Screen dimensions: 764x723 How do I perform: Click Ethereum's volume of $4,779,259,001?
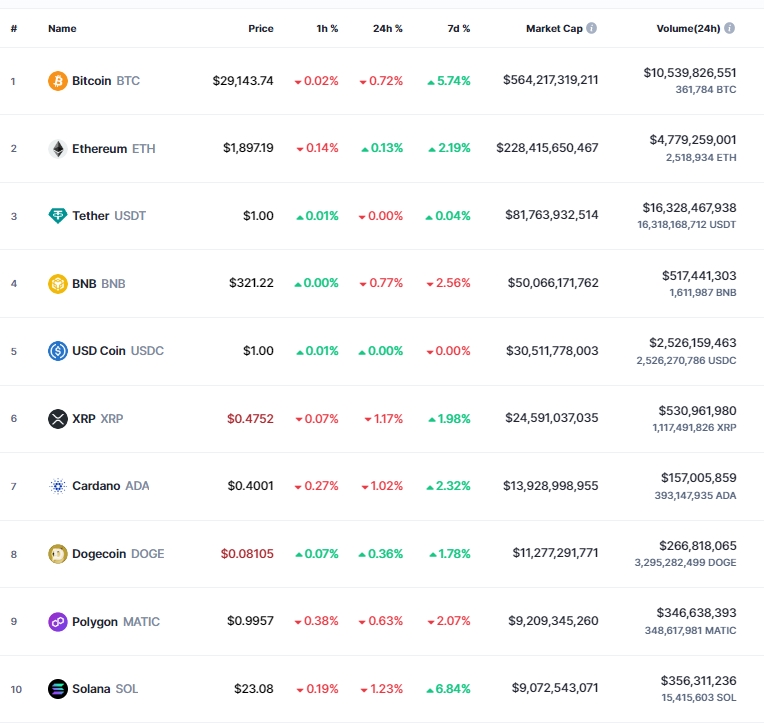pyautogui.click(x=692, y=140)
